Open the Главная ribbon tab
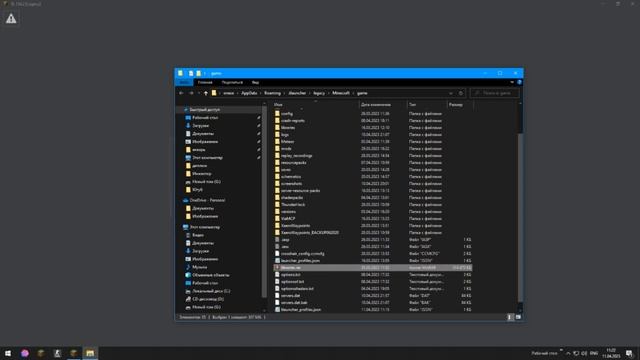Viewport: 640px width, 360px height. (x=205, y=82)
